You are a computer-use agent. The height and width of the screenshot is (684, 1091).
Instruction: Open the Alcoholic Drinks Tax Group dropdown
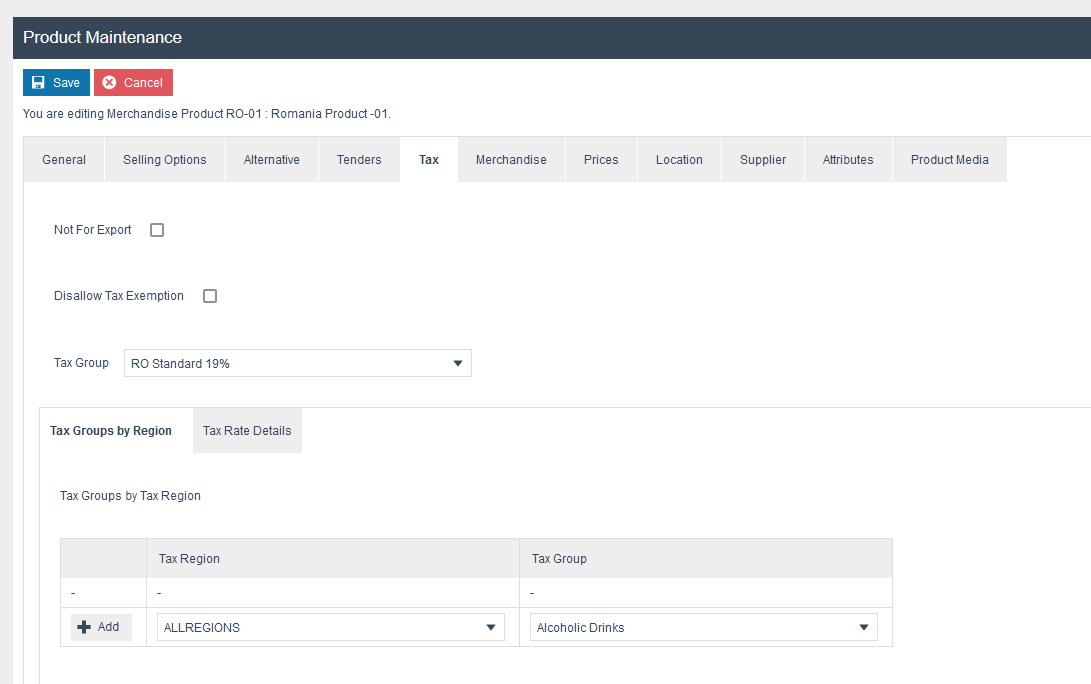click(x=704, y=627)
